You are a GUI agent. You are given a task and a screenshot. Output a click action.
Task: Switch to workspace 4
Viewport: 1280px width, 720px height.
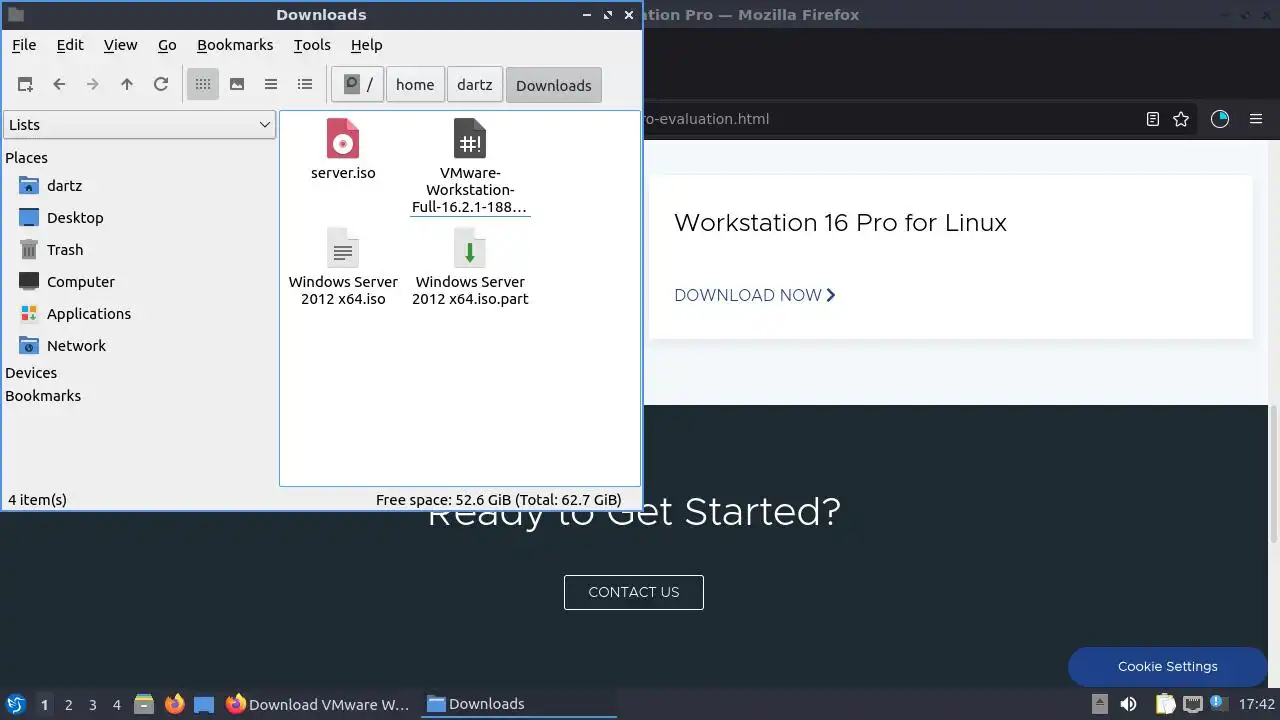pos(116,705)
